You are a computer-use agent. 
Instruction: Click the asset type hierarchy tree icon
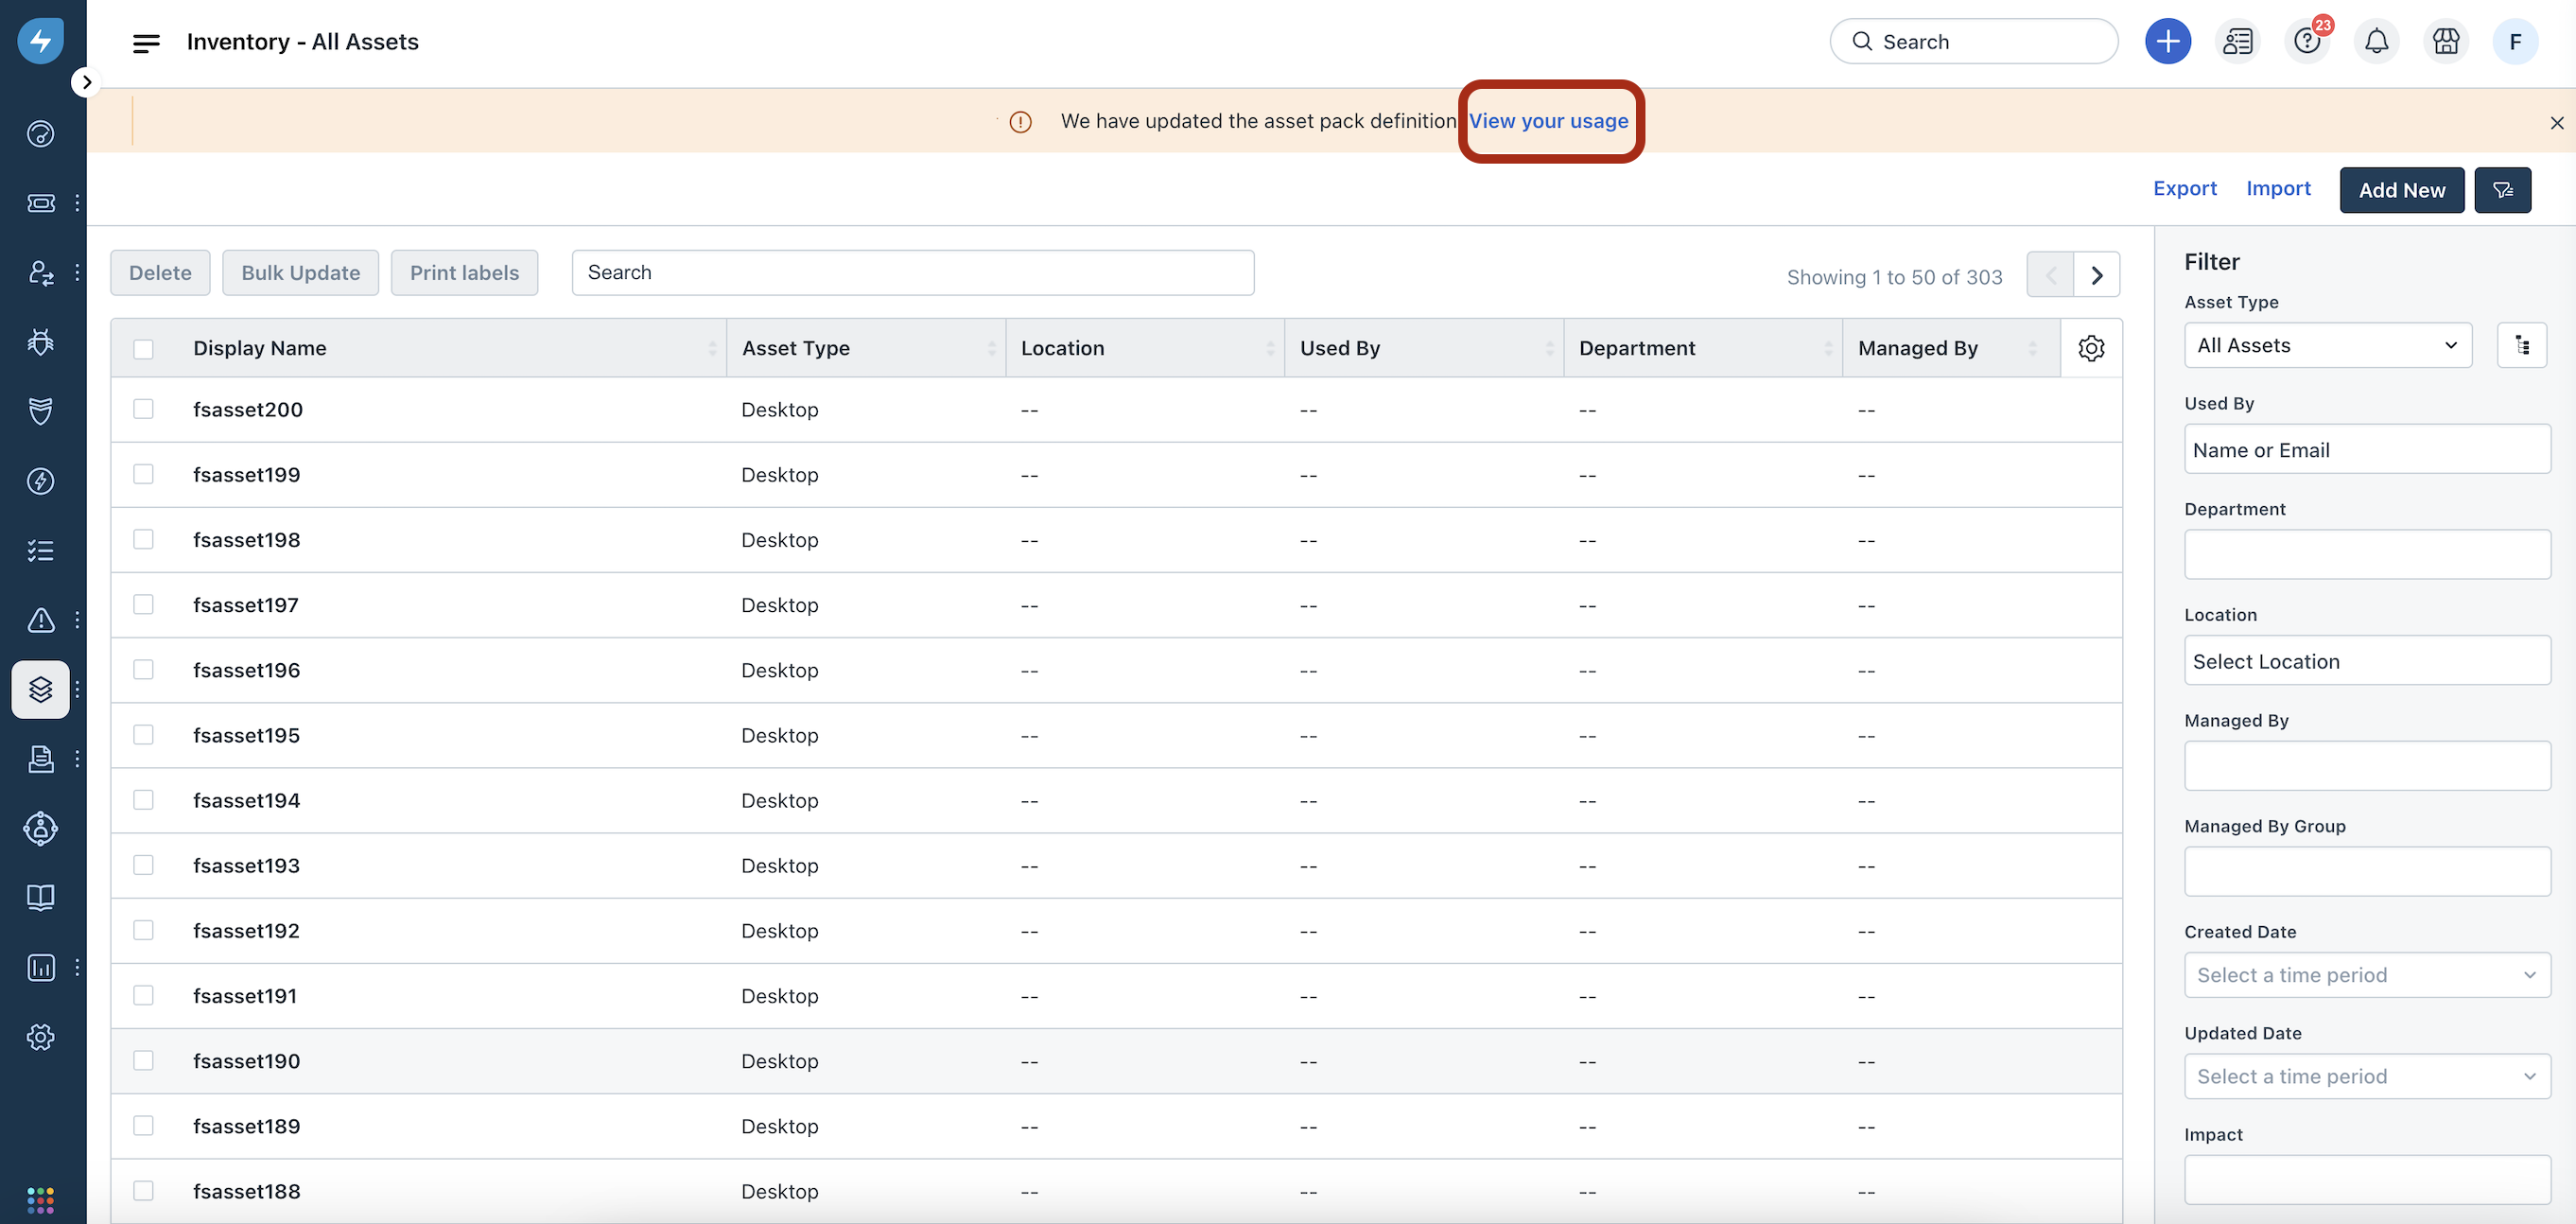2521,345
